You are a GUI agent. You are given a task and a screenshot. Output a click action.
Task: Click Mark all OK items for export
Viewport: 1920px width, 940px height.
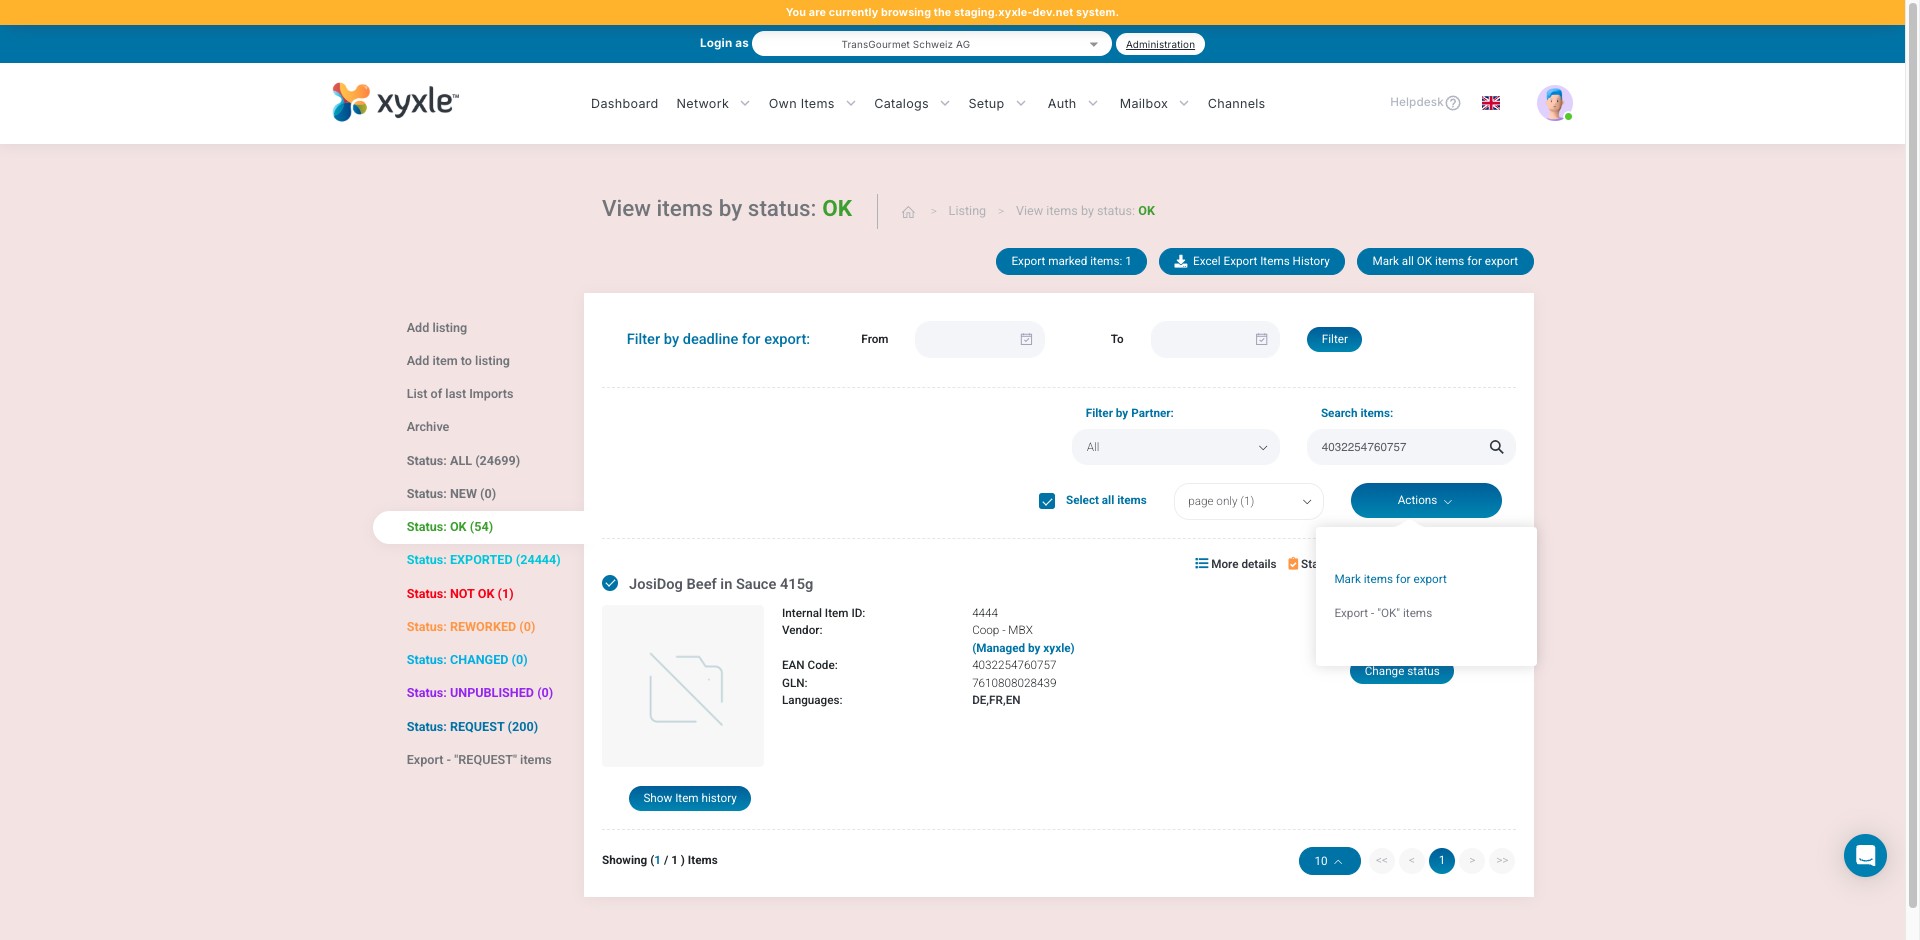(x=1445, y=261)
